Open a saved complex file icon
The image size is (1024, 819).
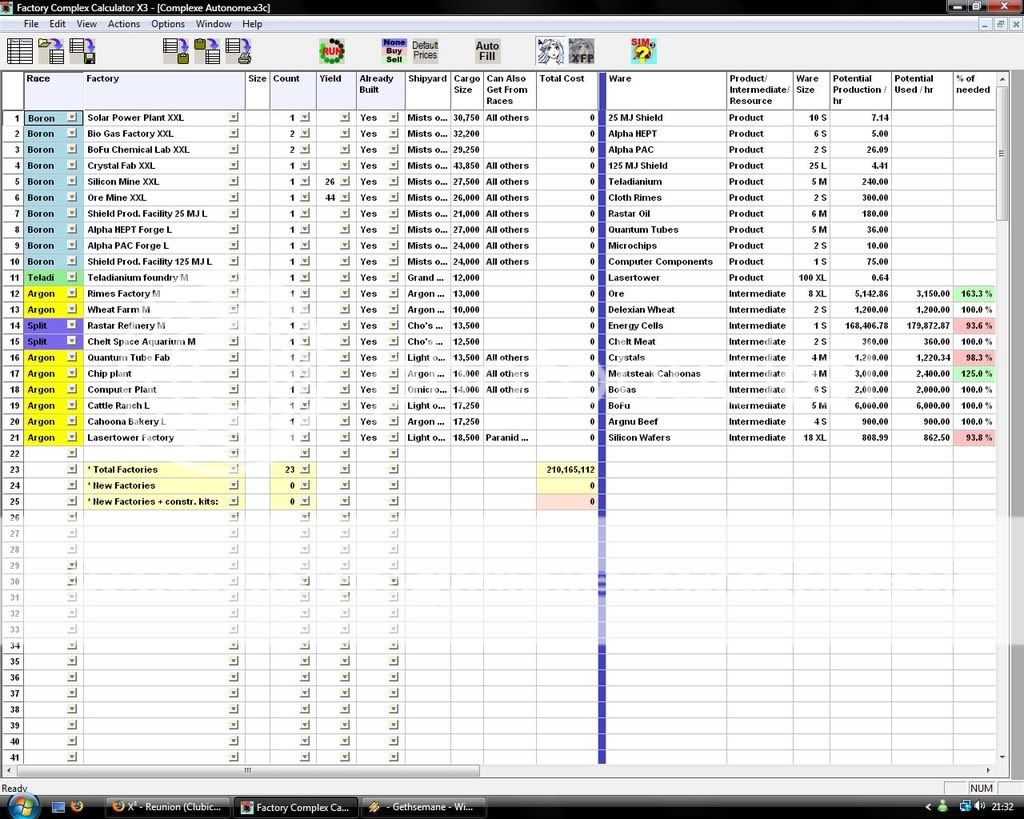click(50, 50)
